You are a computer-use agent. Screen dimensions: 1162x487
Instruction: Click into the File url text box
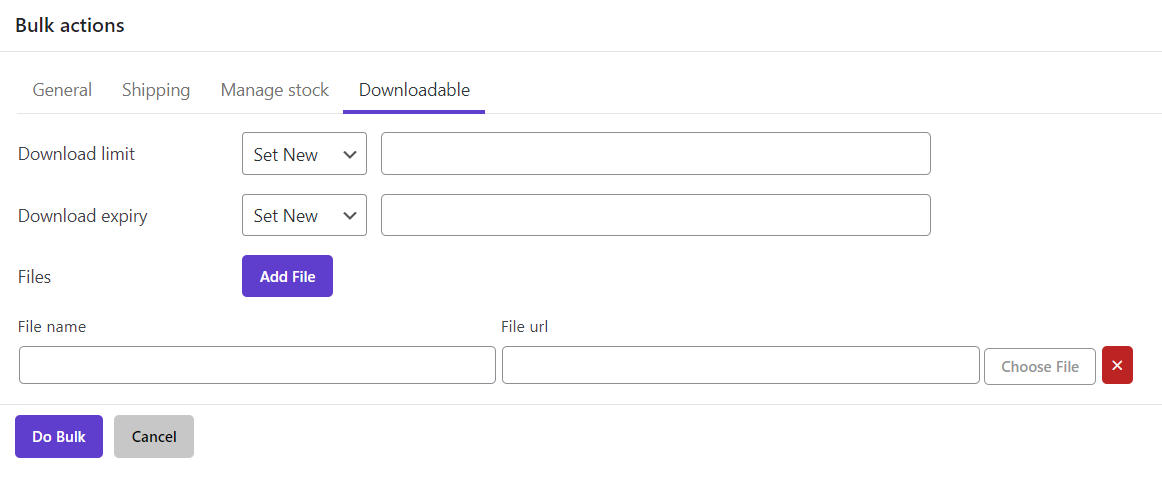pos(740,366)
